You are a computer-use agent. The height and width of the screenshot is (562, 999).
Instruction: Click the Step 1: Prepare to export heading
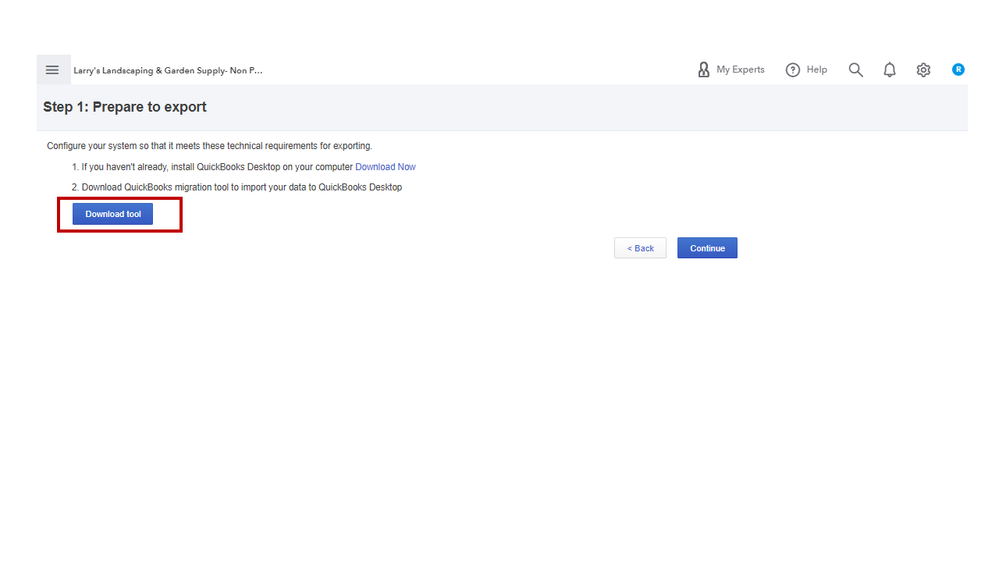[x=125, y=107]
